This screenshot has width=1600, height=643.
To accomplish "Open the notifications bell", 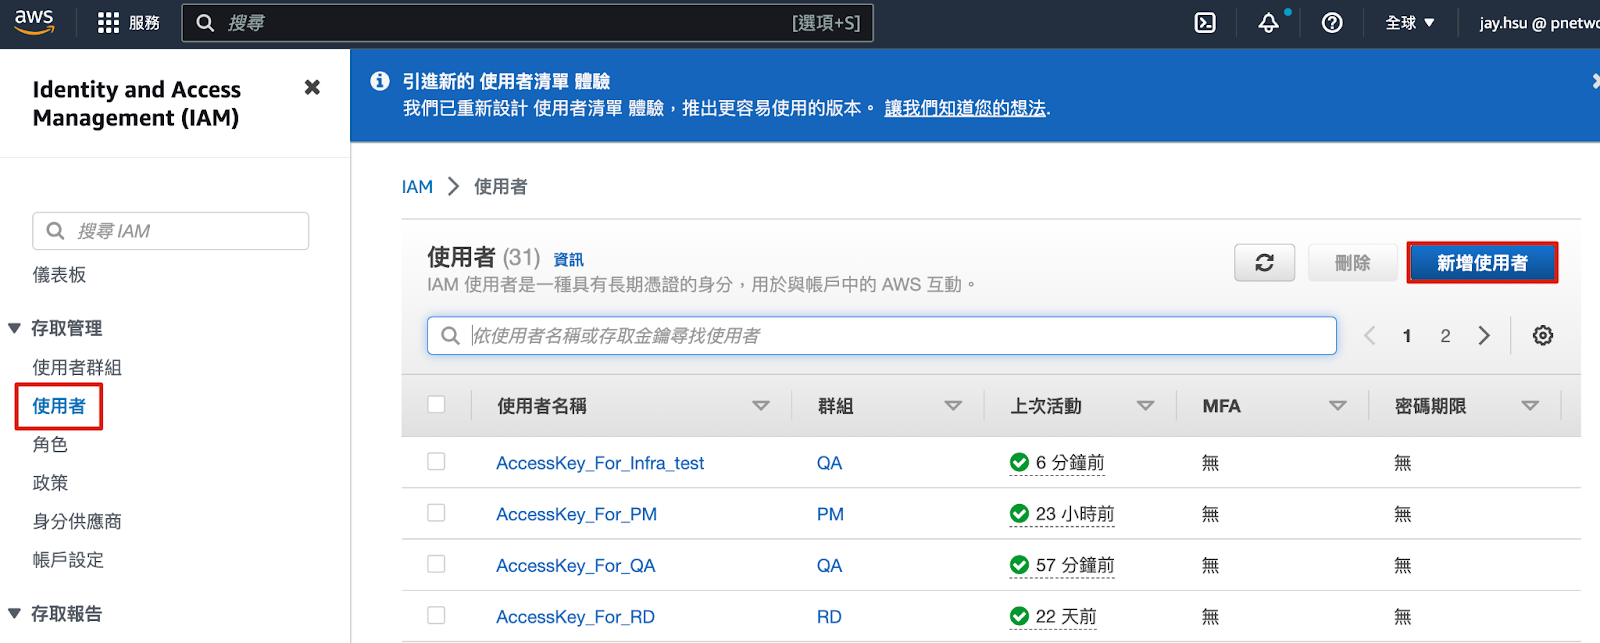I will 1268,23.
